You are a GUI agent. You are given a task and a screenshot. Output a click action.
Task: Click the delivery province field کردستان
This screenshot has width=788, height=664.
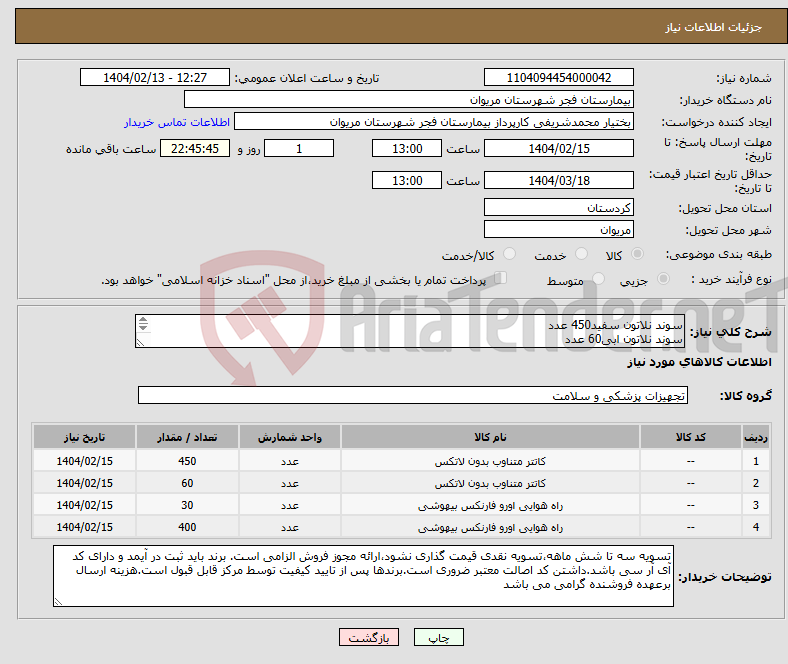point(559,207)
